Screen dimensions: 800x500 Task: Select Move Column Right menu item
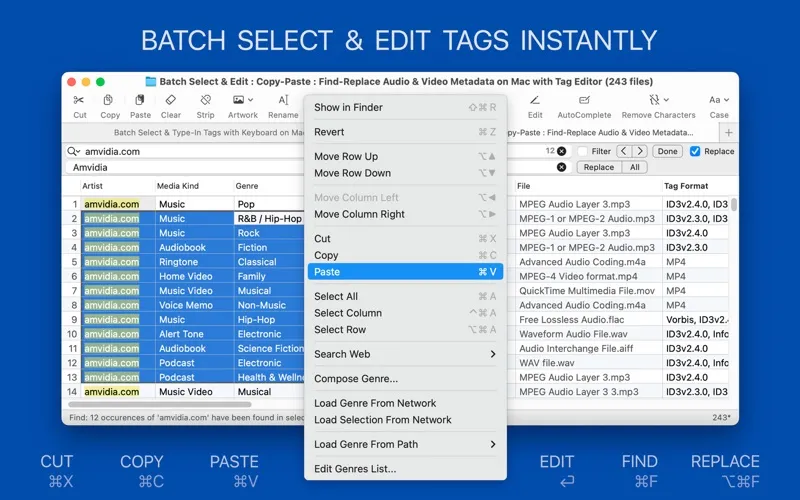pyautogui.click(x=405, y=214)
